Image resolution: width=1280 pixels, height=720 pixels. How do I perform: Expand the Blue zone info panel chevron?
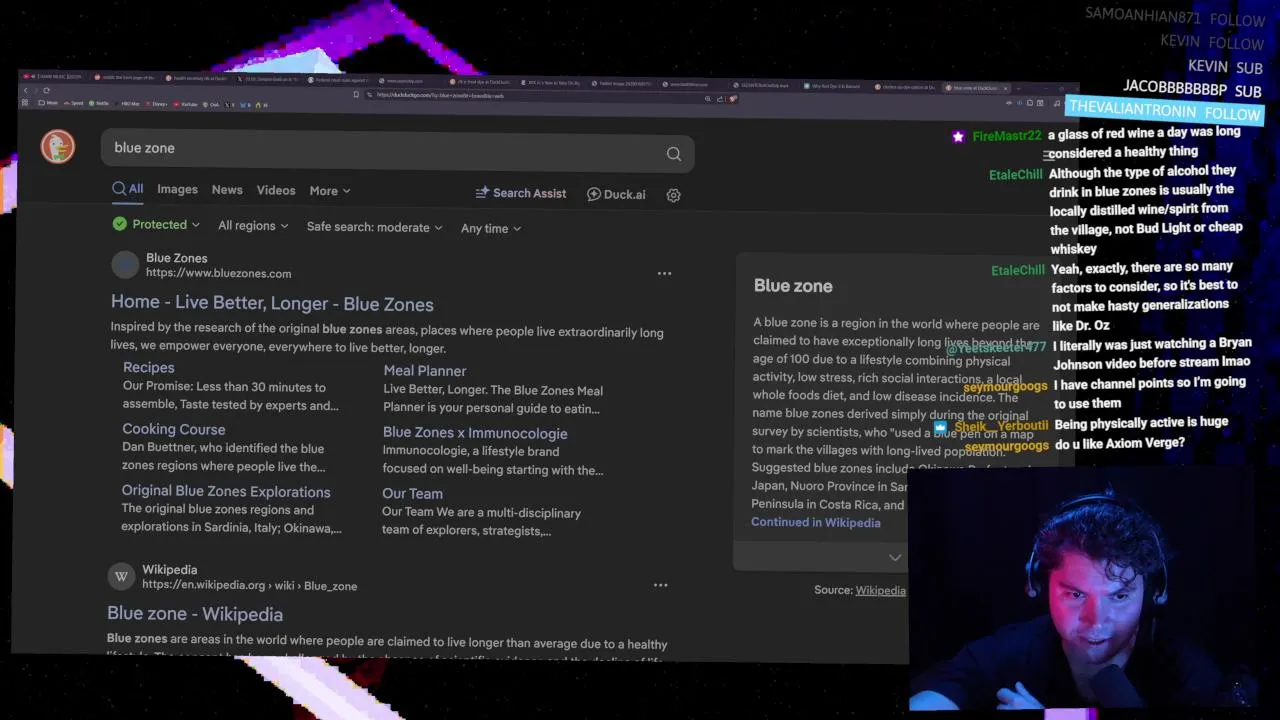coord(895,558)
